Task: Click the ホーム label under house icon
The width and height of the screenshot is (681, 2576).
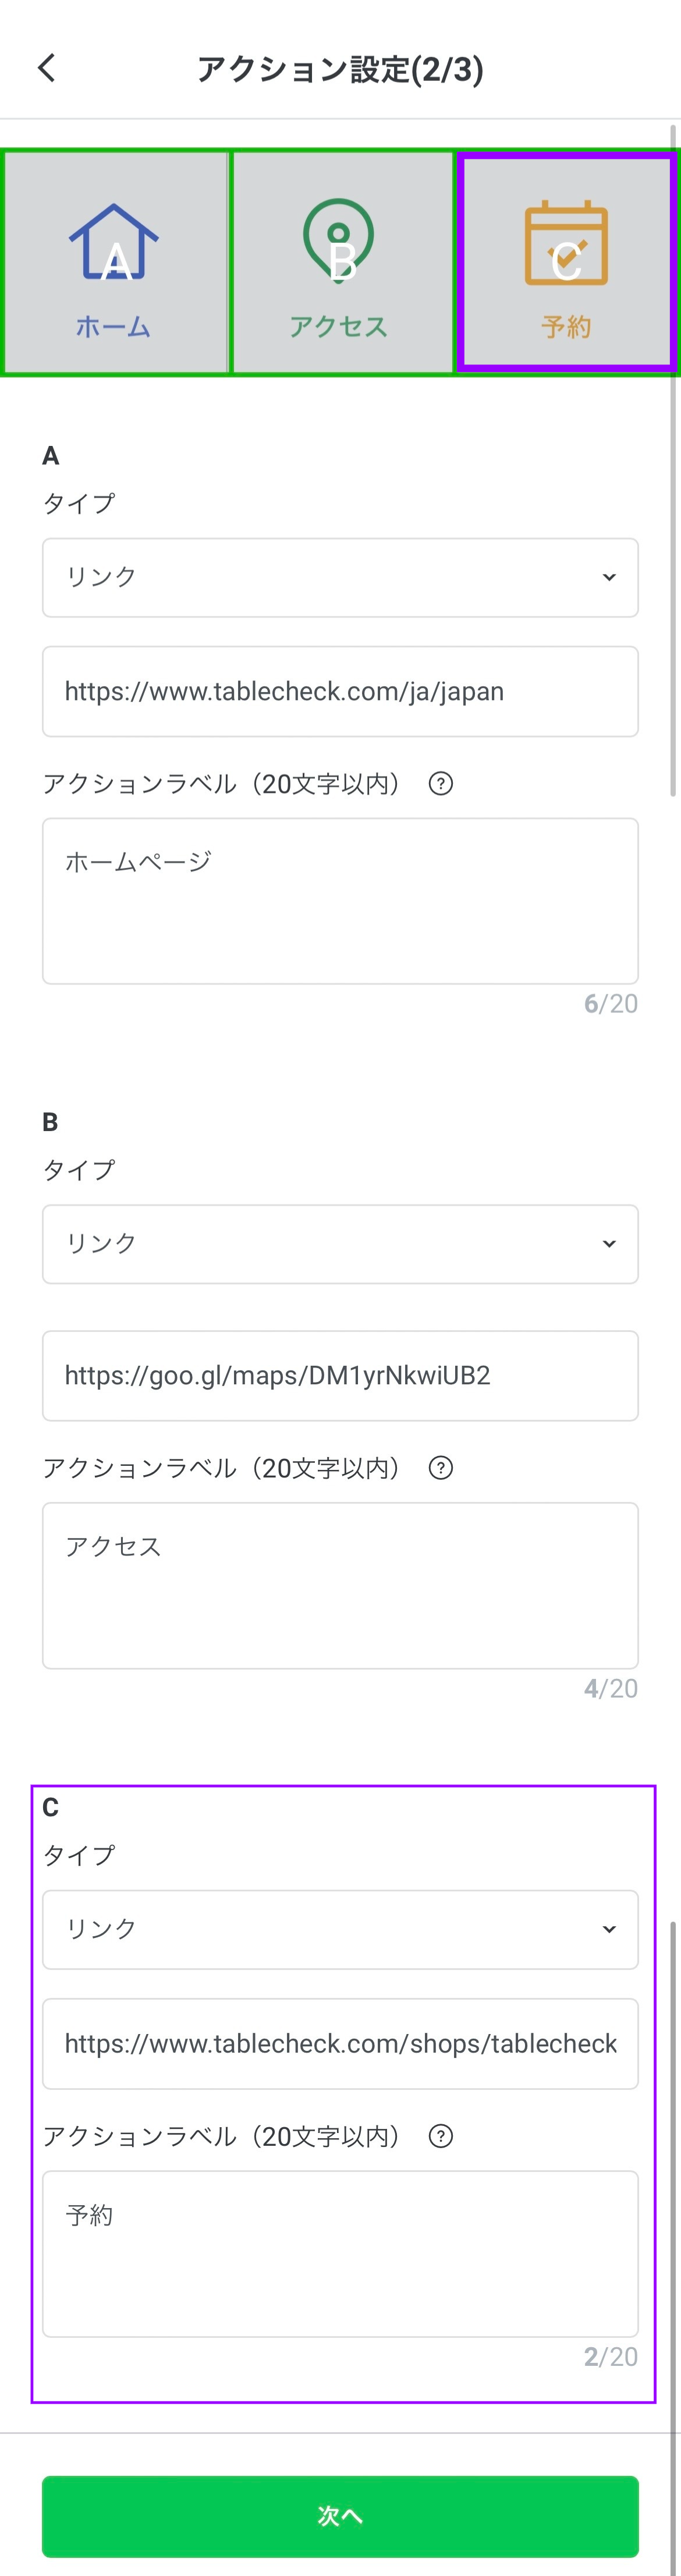Action: click(113, 327)
